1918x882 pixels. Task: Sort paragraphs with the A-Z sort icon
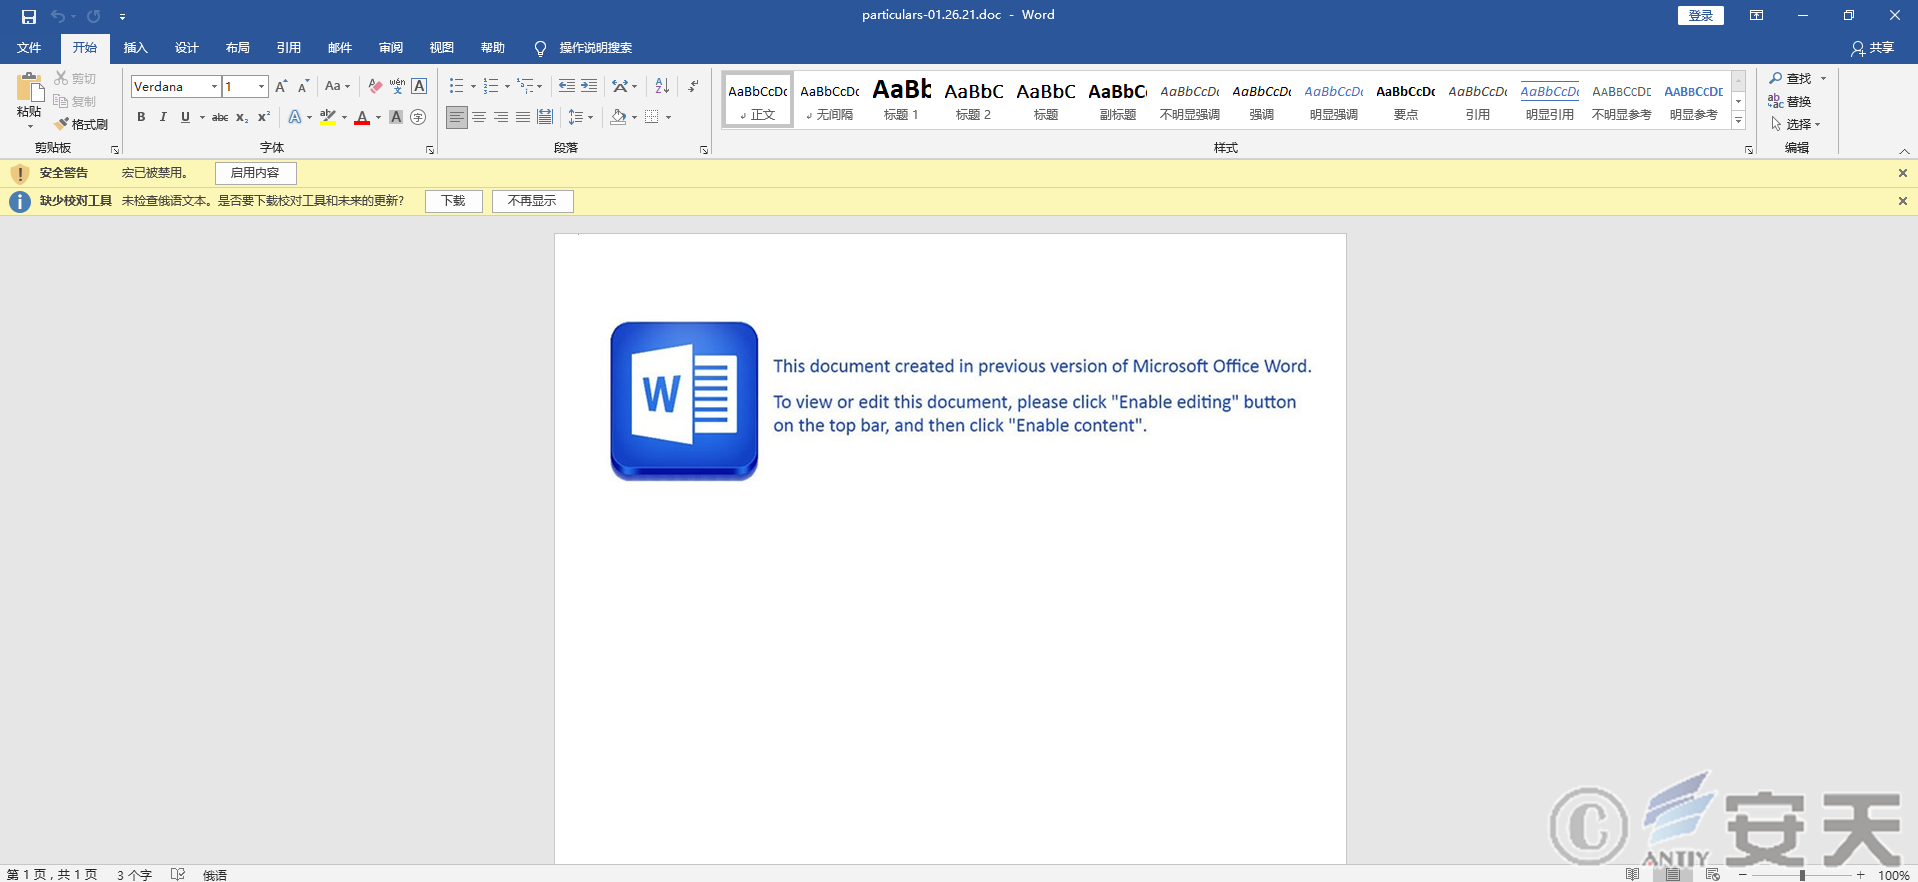pos(662,86)
